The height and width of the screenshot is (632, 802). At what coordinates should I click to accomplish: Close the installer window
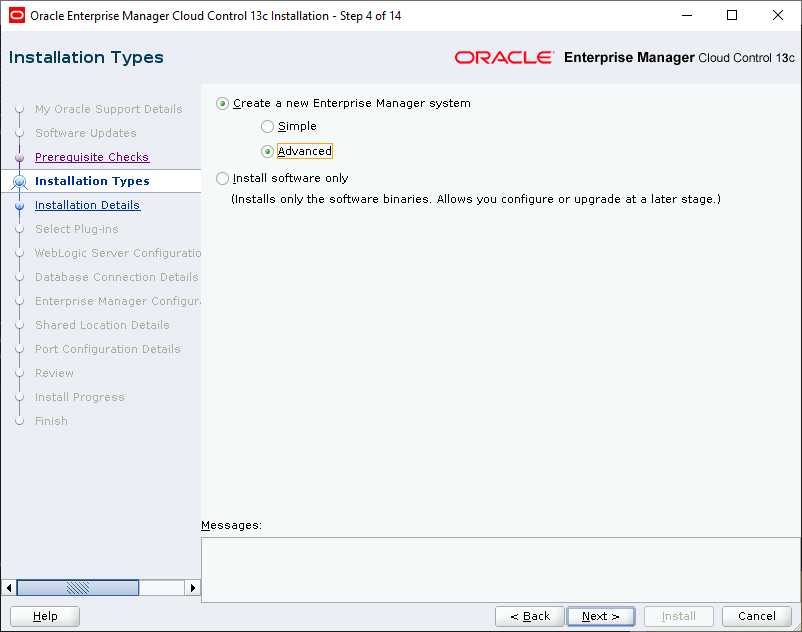coord(777,15)
